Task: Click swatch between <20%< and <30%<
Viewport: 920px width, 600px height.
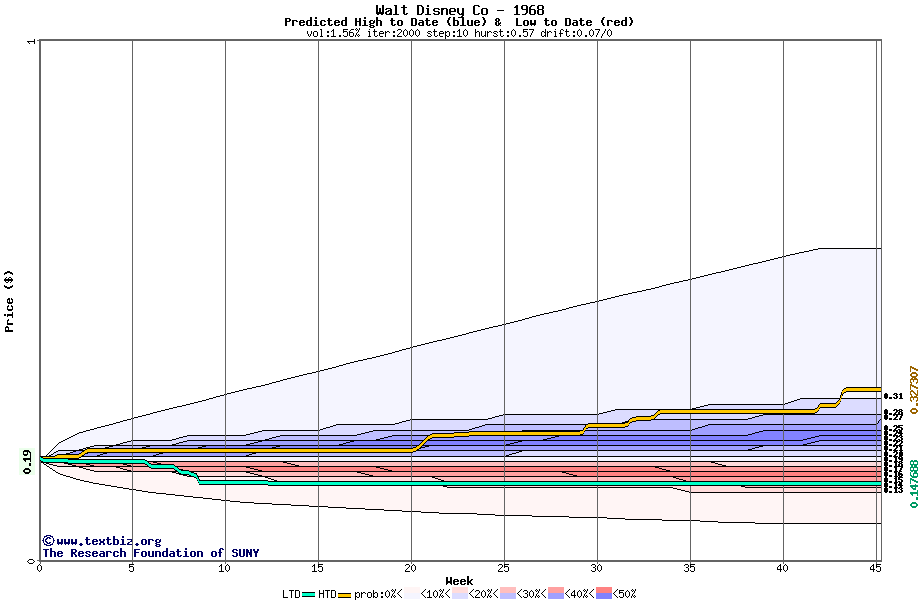Action: click(508, 593)
